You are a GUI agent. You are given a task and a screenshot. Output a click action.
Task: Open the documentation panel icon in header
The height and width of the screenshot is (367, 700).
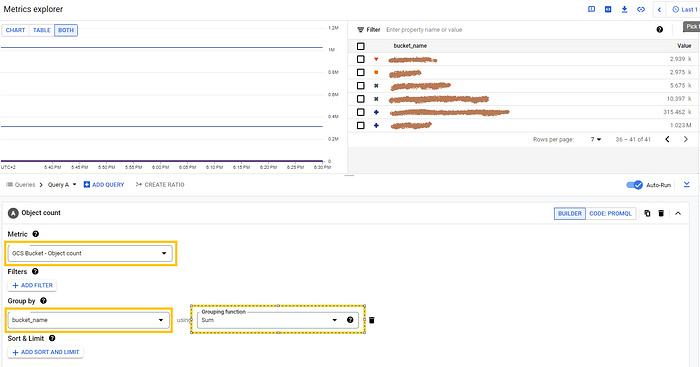click(x=592, y=9)
